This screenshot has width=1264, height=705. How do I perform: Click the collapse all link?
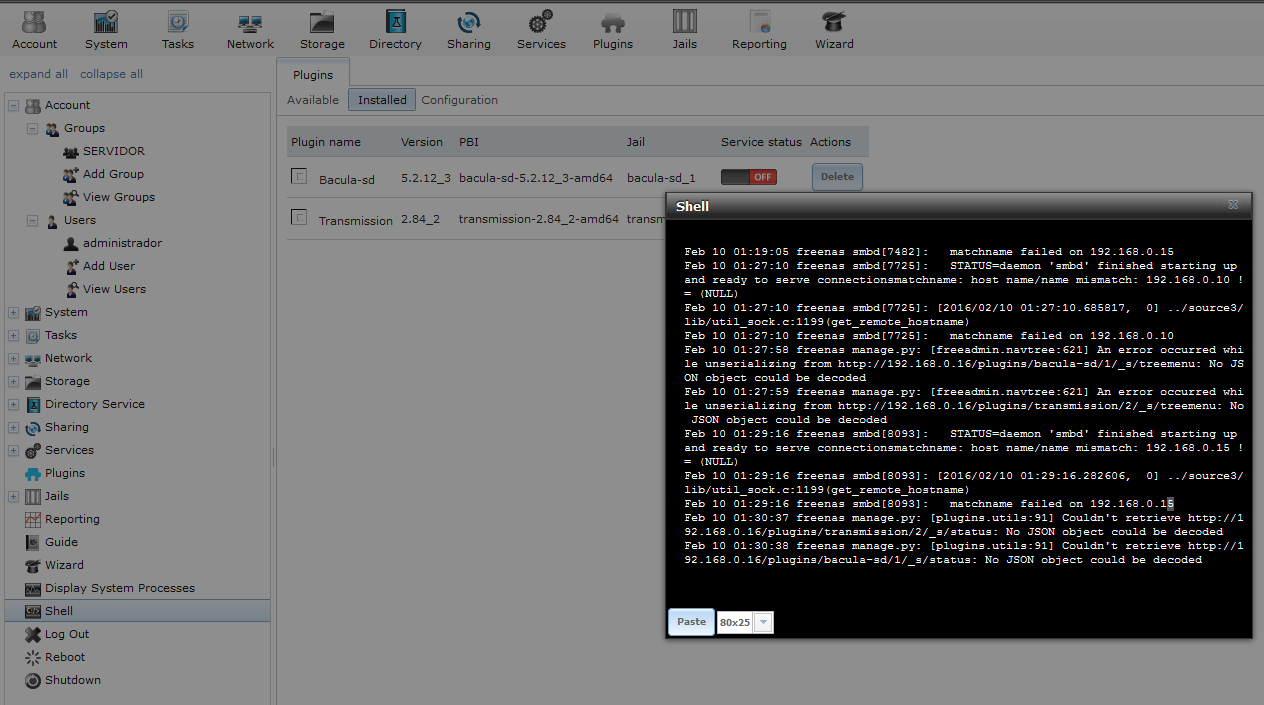click(111, 74)
